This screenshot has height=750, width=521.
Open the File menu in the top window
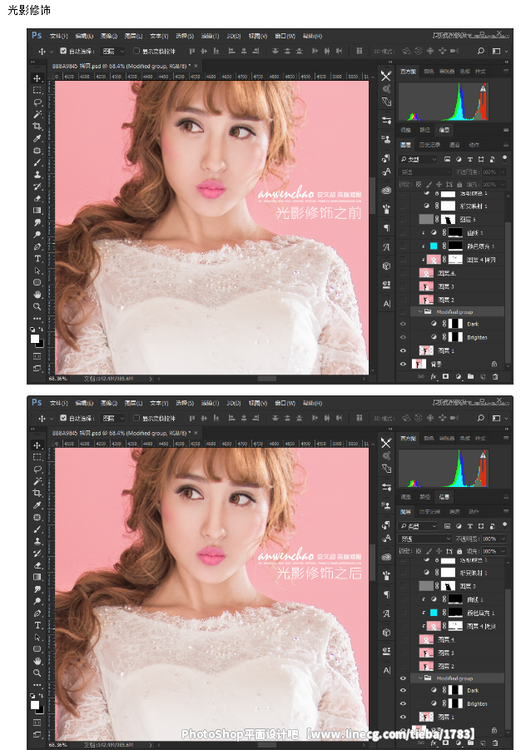click(58, 36)
